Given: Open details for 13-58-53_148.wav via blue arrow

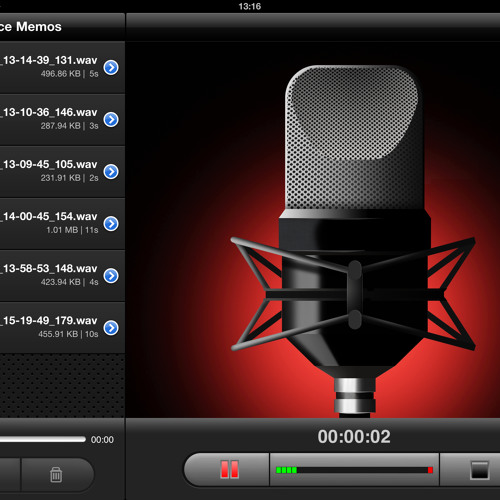Looking at the screenshot, I should [x=111, y=275].
